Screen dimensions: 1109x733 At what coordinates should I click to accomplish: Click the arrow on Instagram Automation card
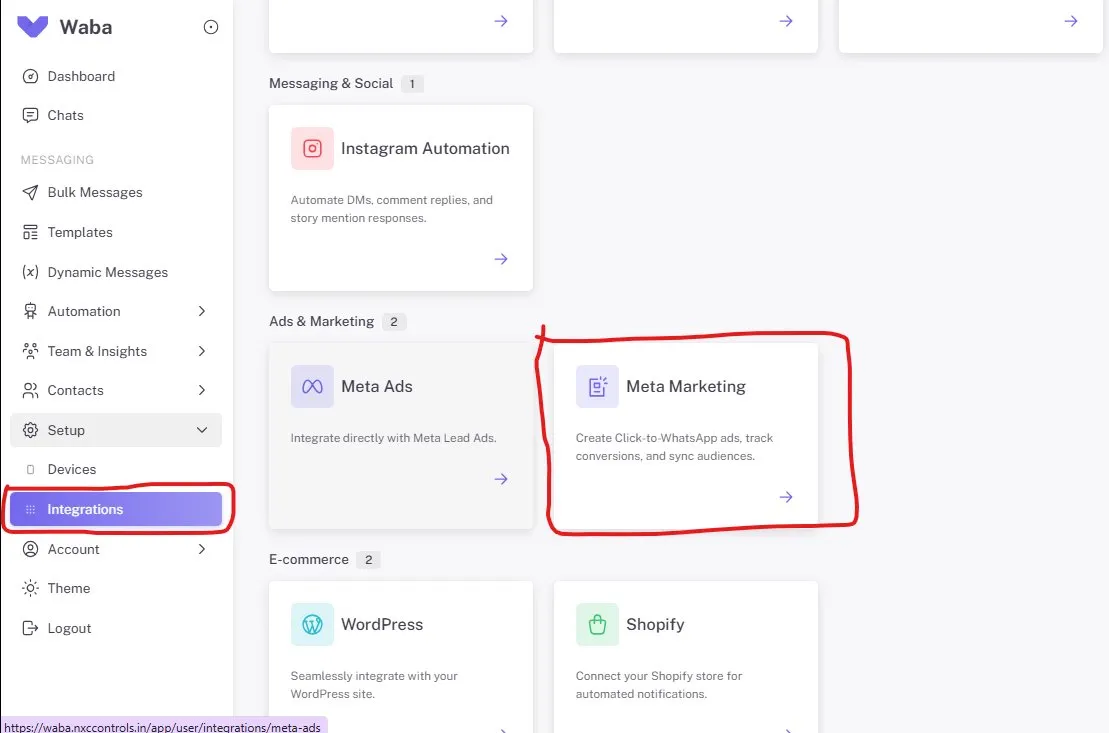[x=501, y=259]
